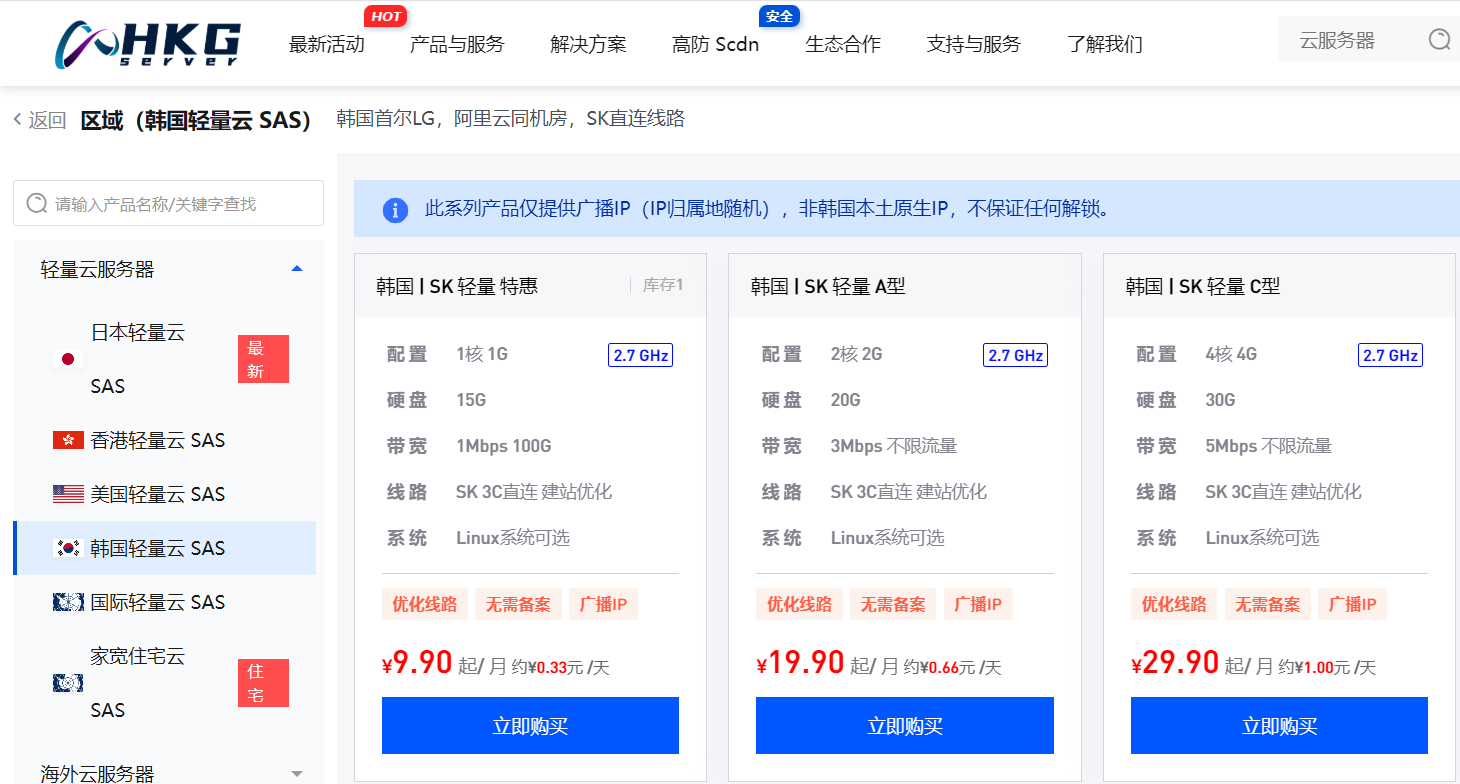The height and width of the screenshot is (784, 1460).
Task: Click the search magnifier in the top bar
Action: (1439, 40)
